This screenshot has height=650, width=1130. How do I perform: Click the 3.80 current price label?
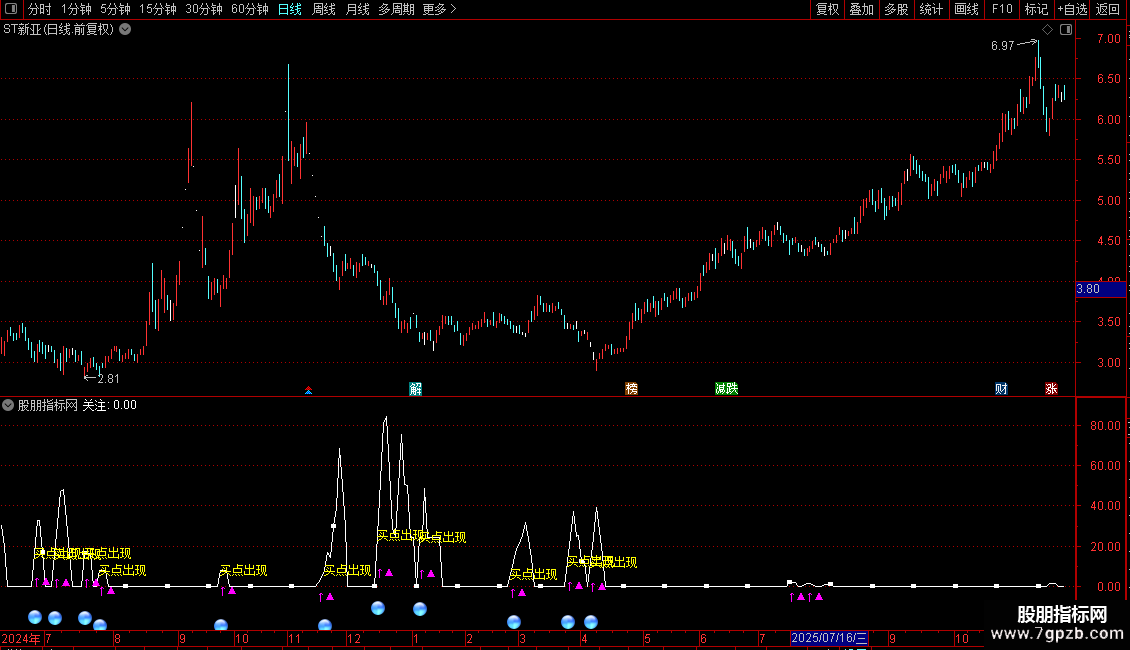[1100, 289]
